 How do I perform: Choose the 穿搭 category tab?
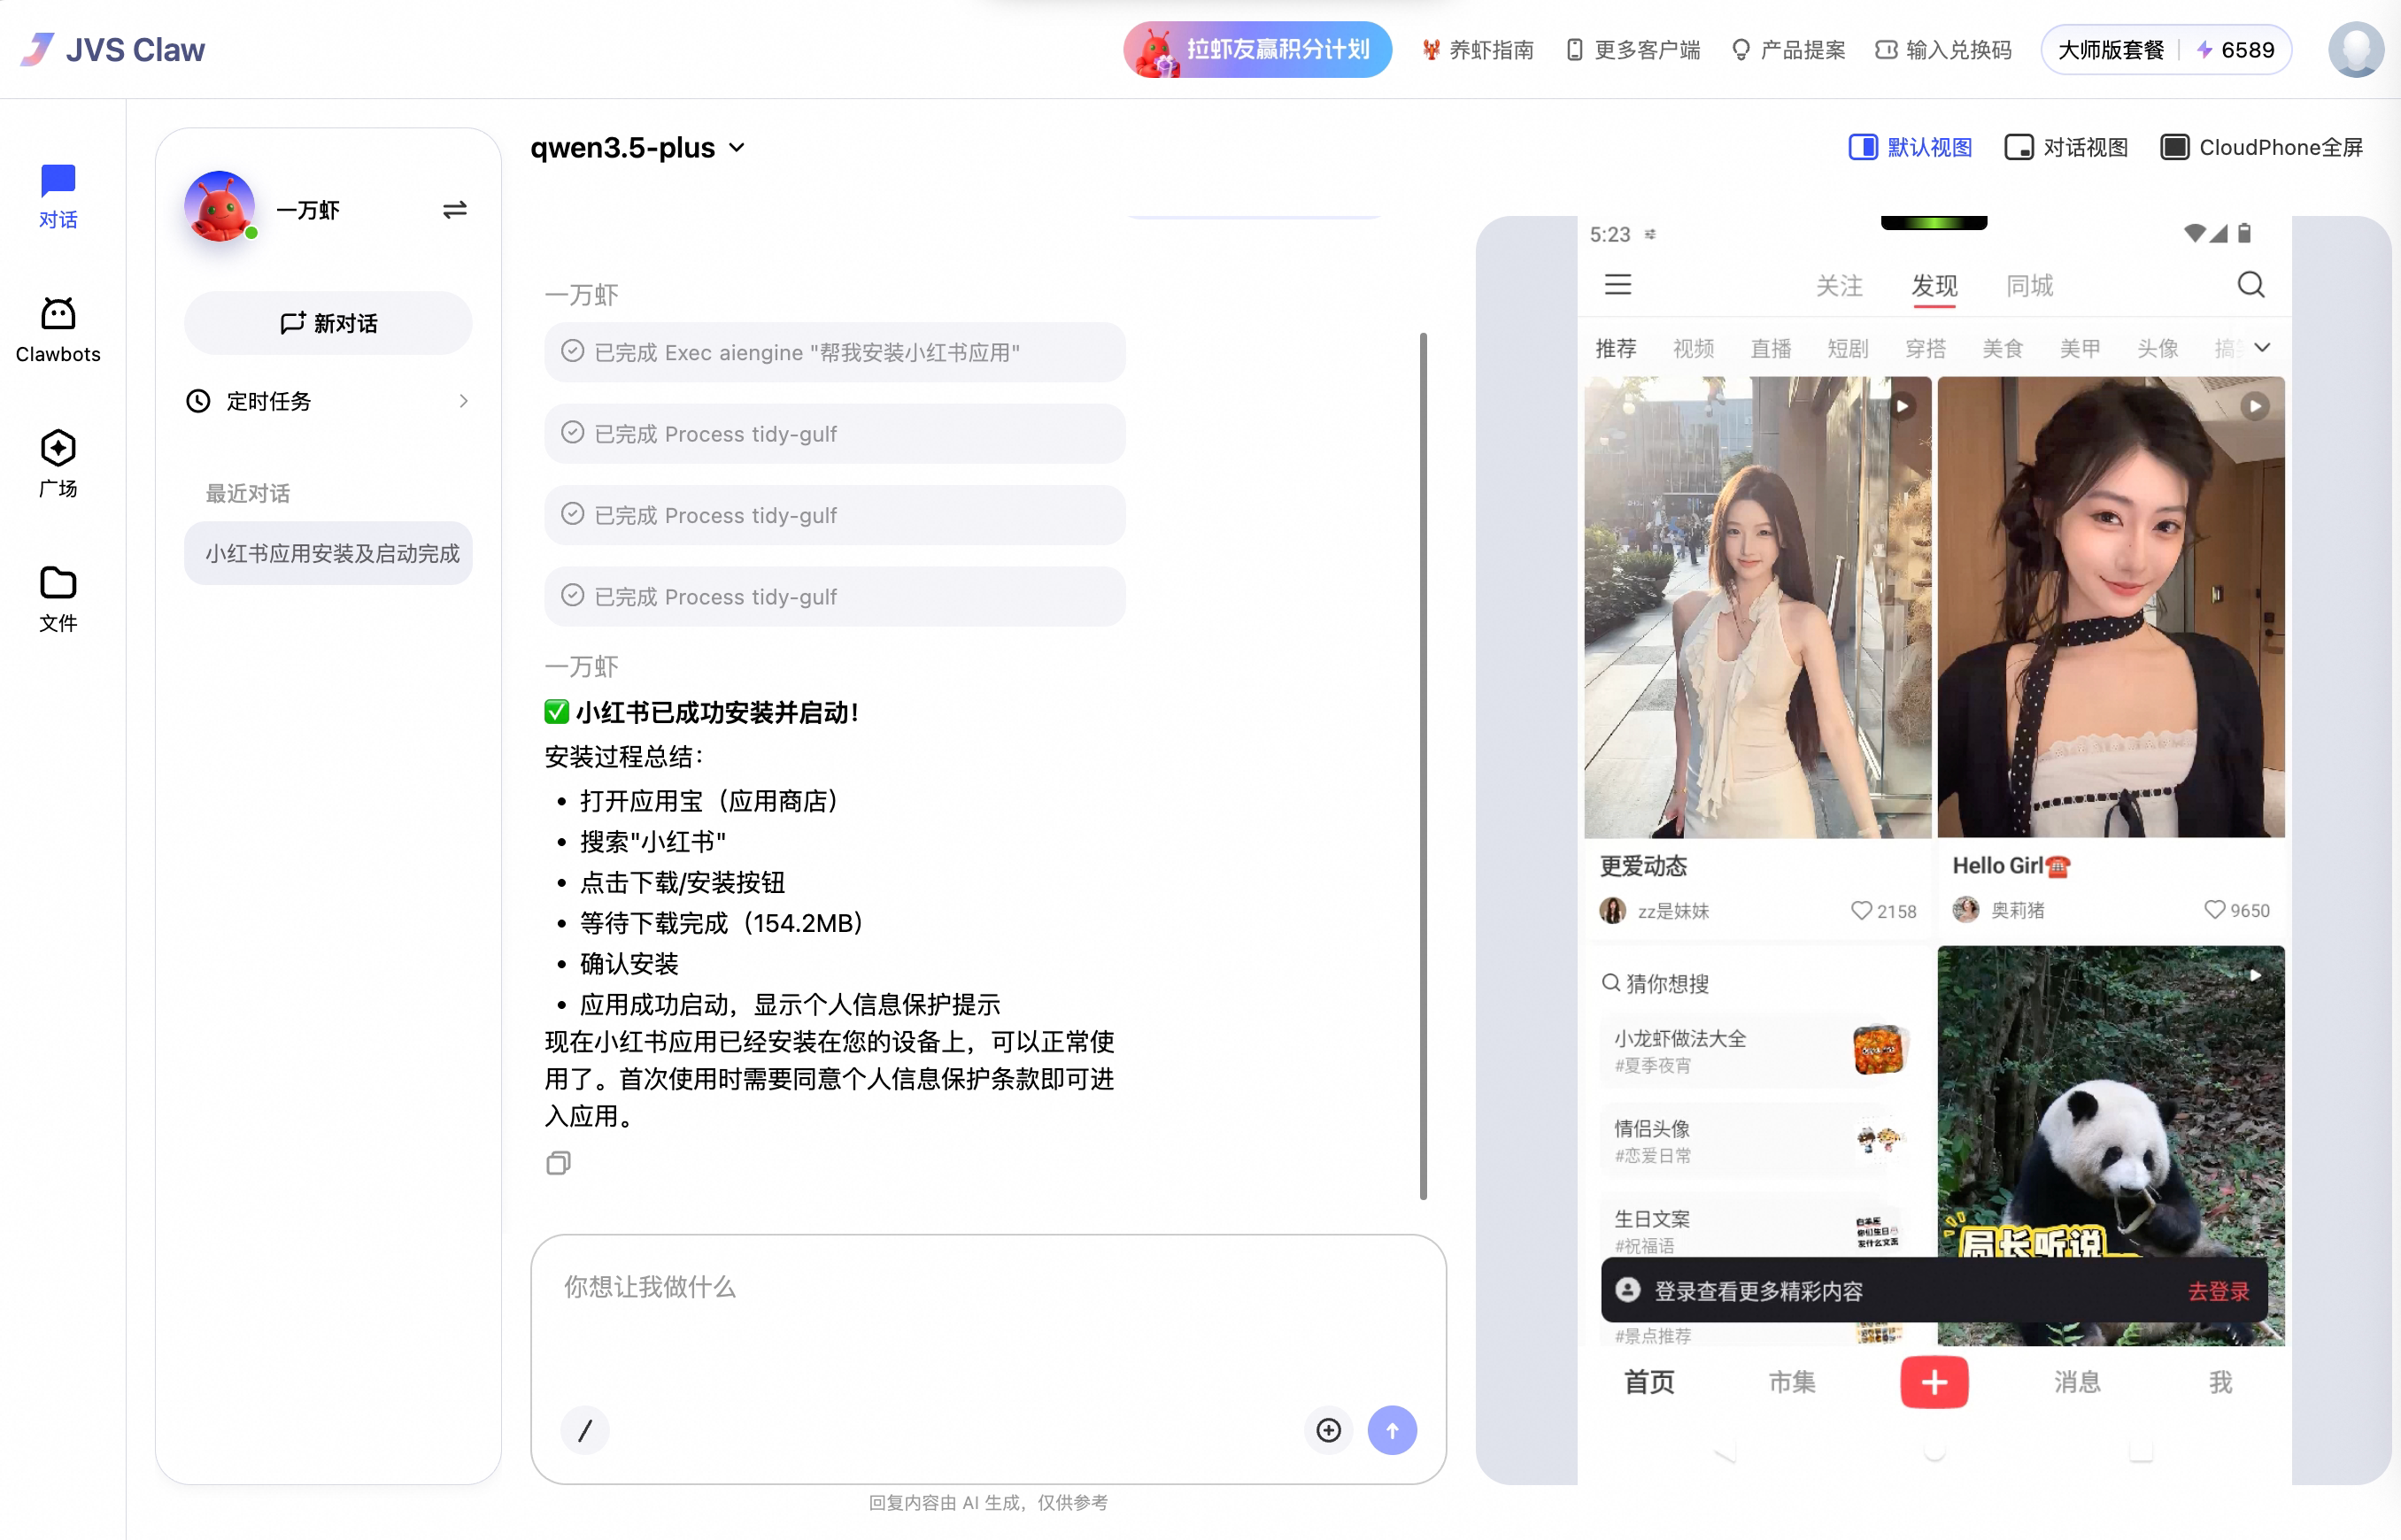(x=1925, y=348)
